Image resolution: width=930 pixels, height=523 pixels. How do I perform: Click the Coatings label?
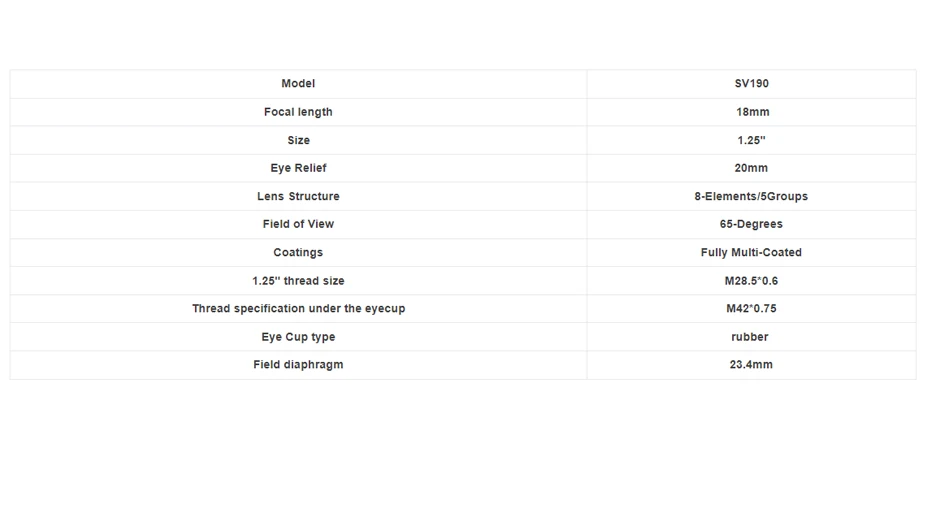click(298, 252)
